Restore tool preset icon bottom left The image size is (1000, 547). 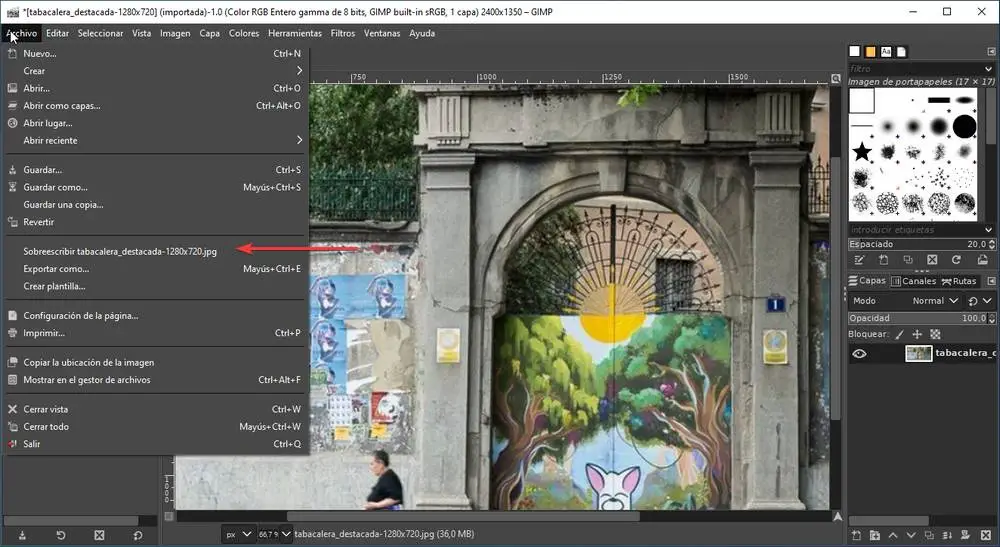point(61,536)
